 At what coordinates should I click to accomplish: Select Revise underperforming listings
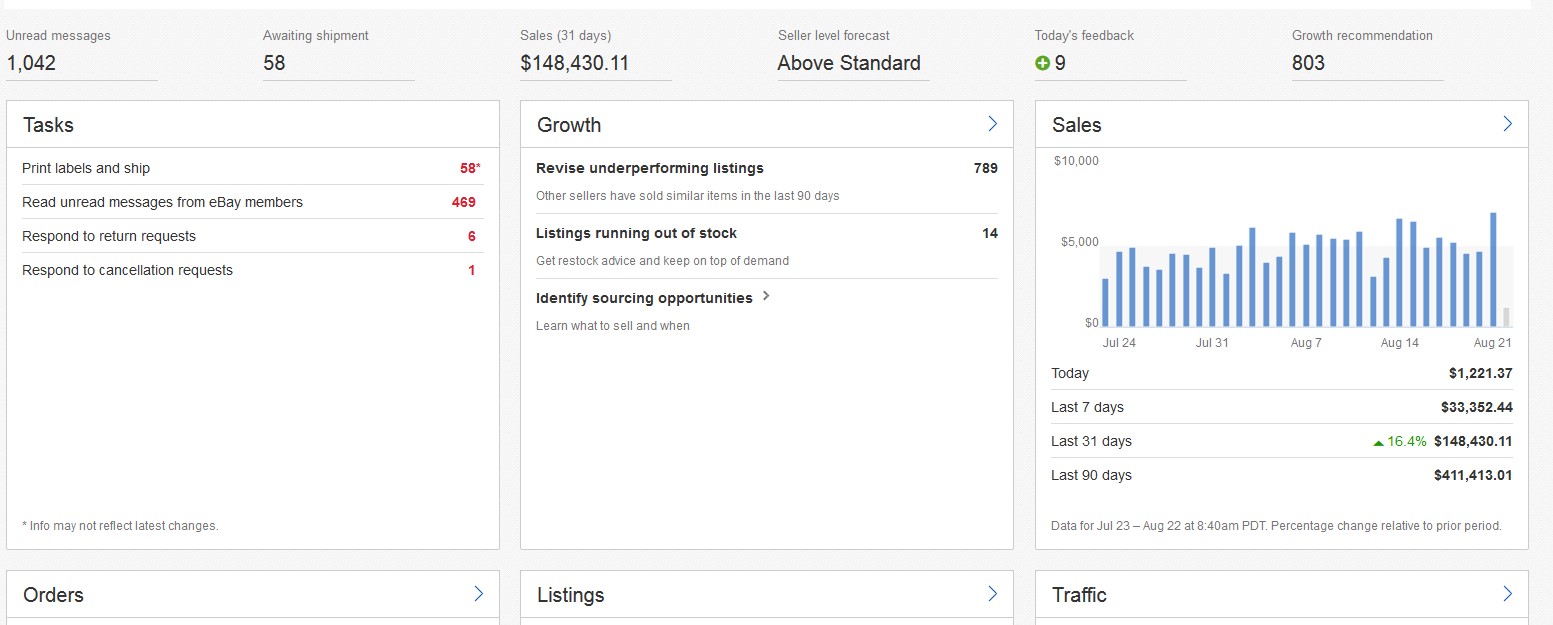click(x=650, y=168)
